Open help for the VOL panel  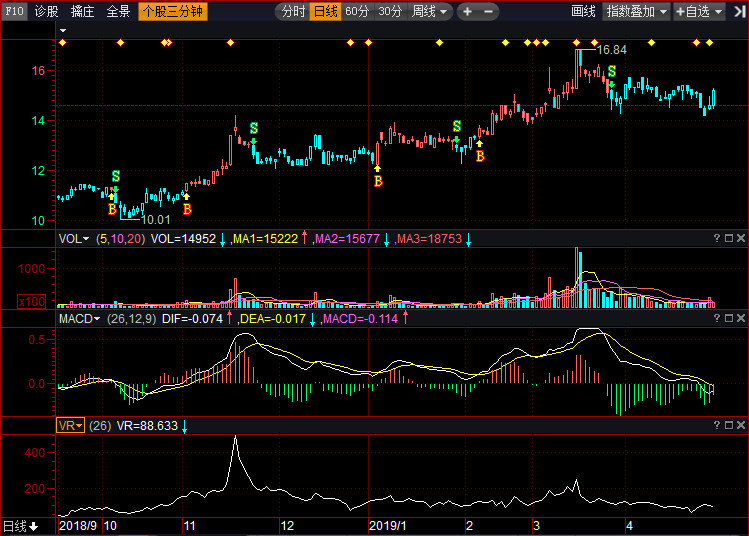click(717, 238)
